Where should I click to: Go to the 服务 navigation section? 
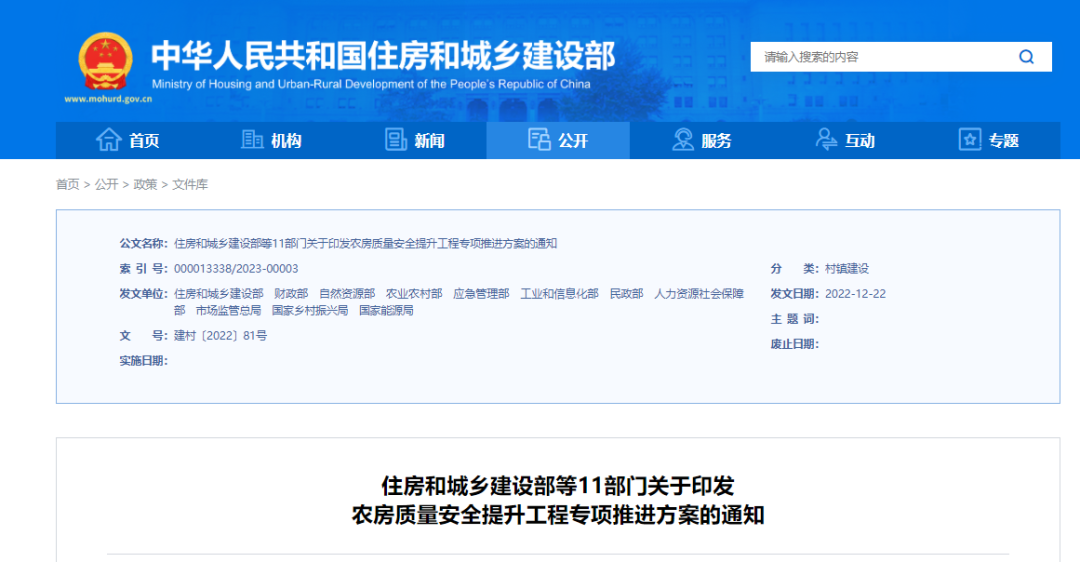tap(716, 141)
